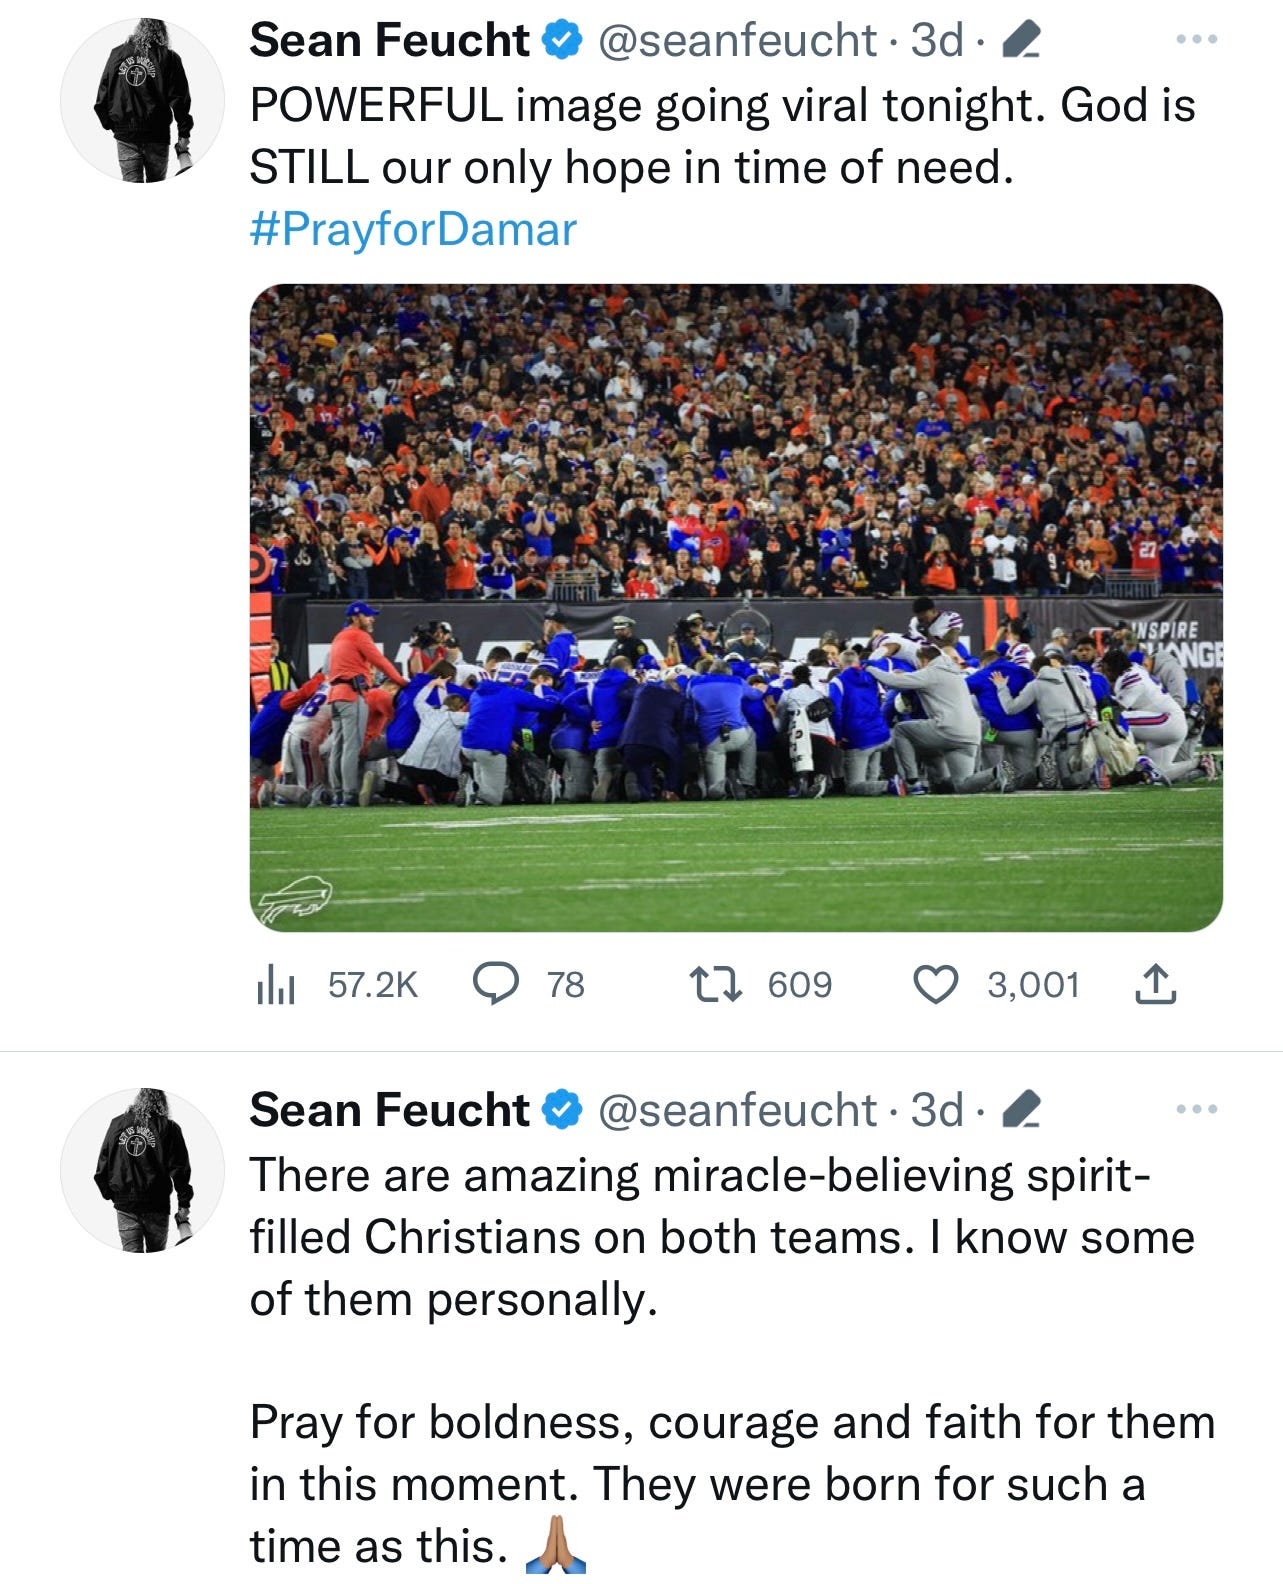The width and height of the screenshot is (1283, 1584).
Task: Open the #PrayforDamar hashtag
Action: (x=413, y=229)
